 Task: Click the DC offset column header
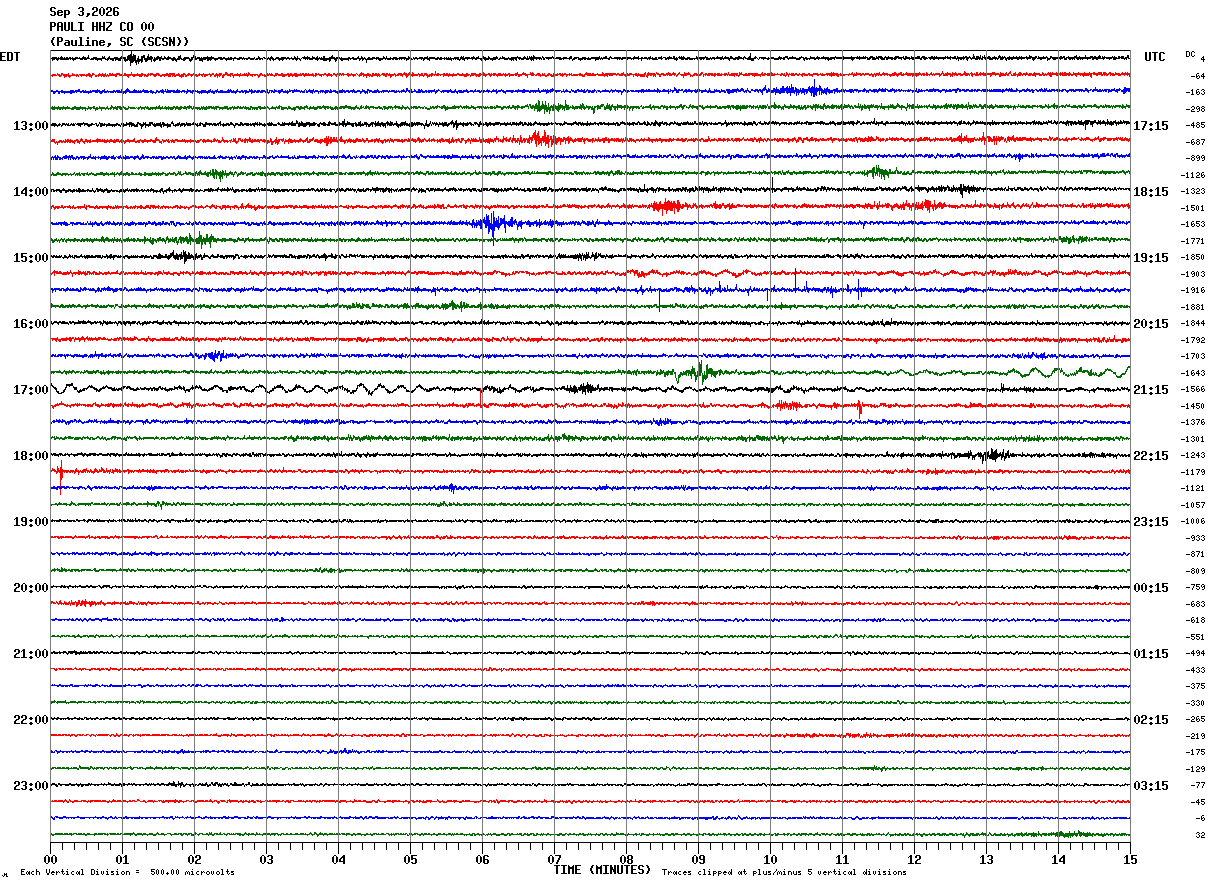tap(1191, 55)
